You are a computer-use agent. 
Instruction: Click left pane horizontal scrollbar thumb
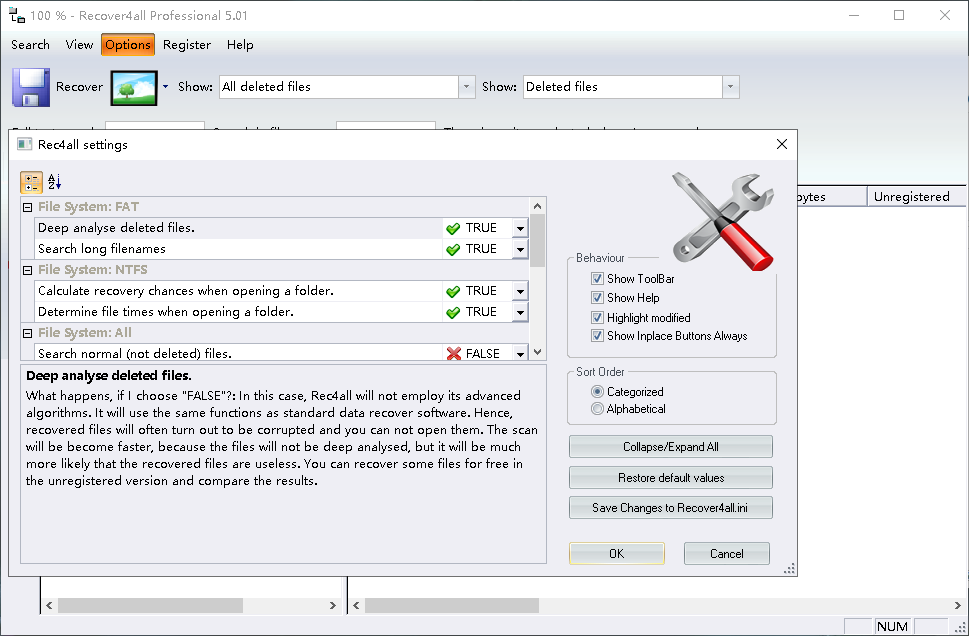(x=150, y=606)
